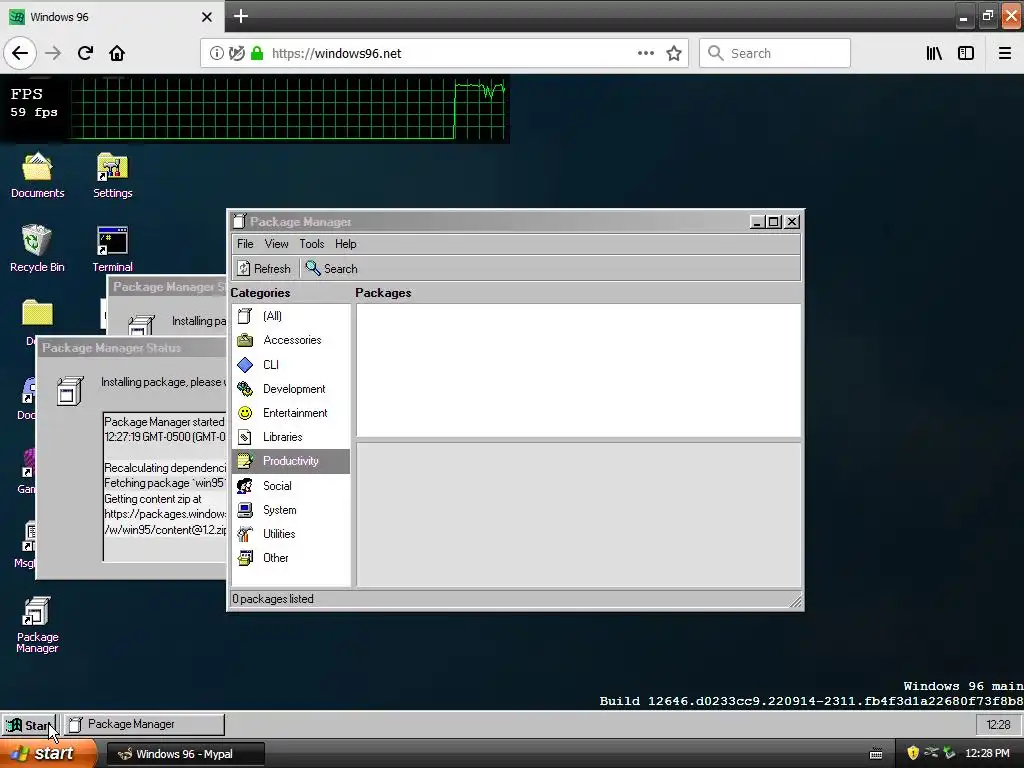Select the Windows 96 browser tab

[111, 17]
